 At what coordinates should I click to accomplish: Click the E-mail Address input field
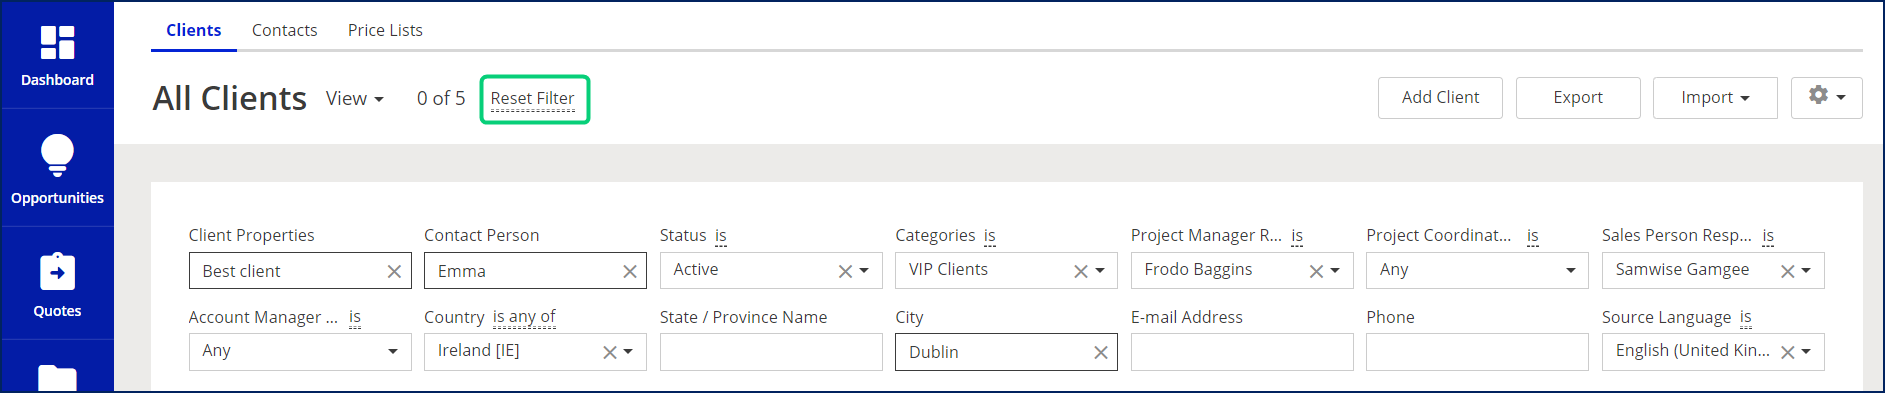(1242, 352)
